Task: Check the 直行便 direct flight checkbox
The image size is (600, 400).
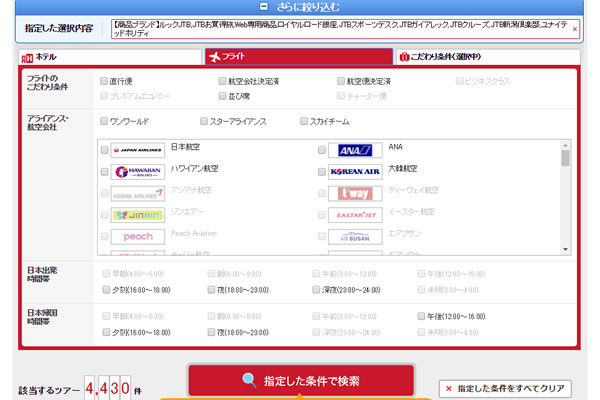Action: click(x=105, y=80)
